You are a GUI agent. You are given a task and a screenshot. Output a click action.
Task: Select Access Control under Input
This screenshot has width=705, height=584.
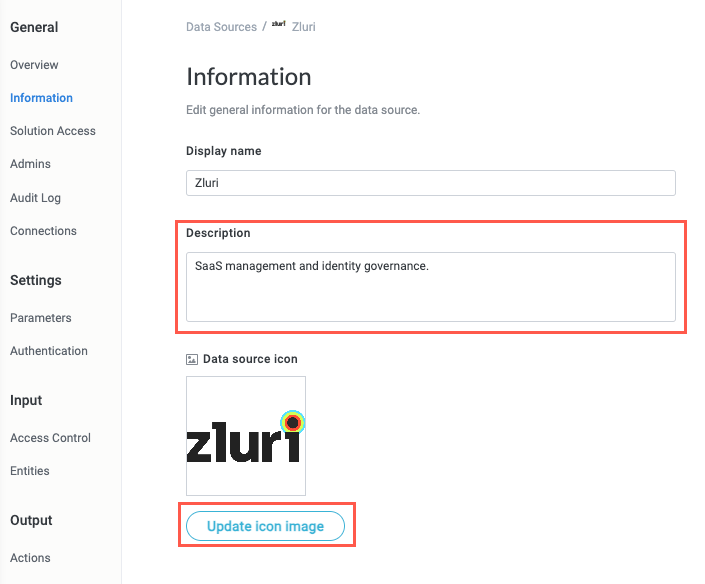tap(50, 438)
